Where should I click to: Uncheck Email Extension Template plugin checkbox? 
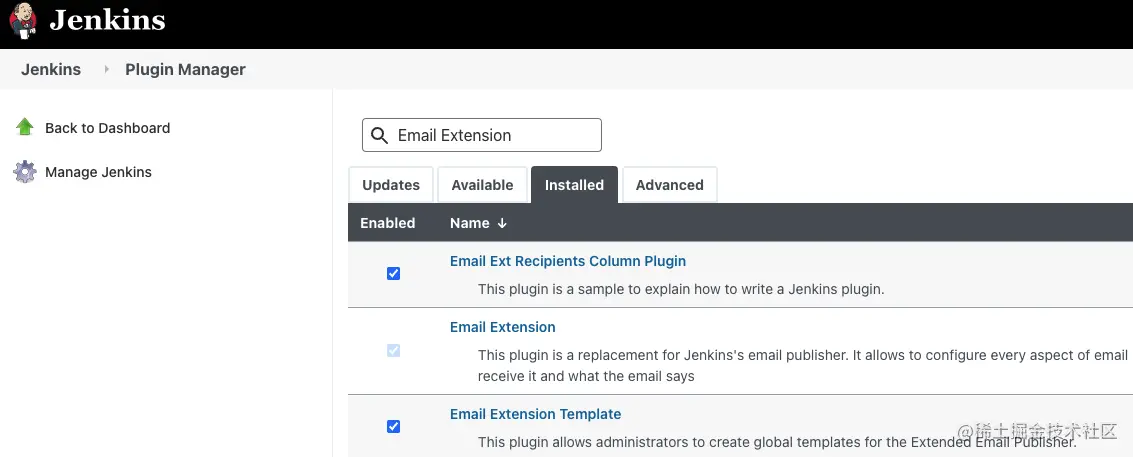tap(393, 427)
